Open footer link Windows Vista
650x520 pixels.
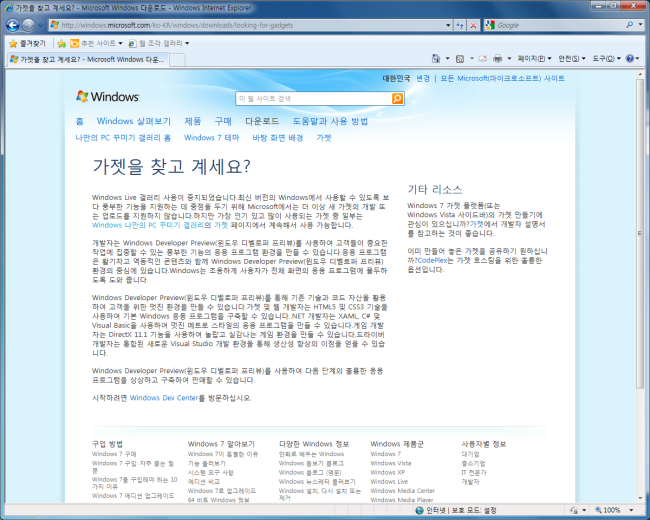[390, 463]
